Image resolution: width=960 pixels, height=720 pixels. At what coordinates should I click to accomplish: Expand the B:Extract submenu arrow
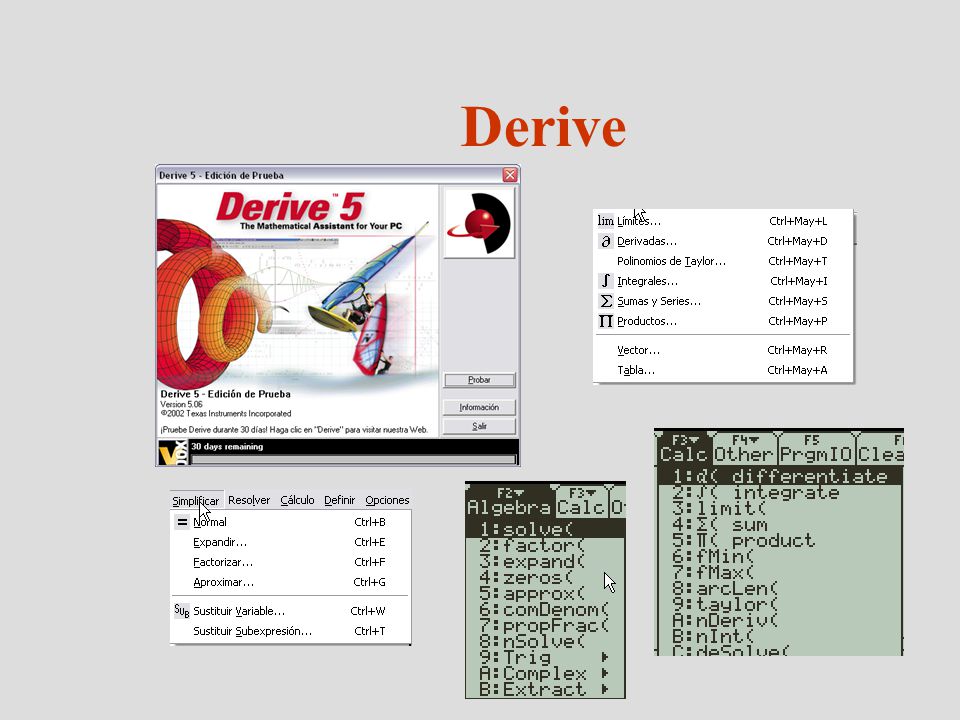[605, 689]
